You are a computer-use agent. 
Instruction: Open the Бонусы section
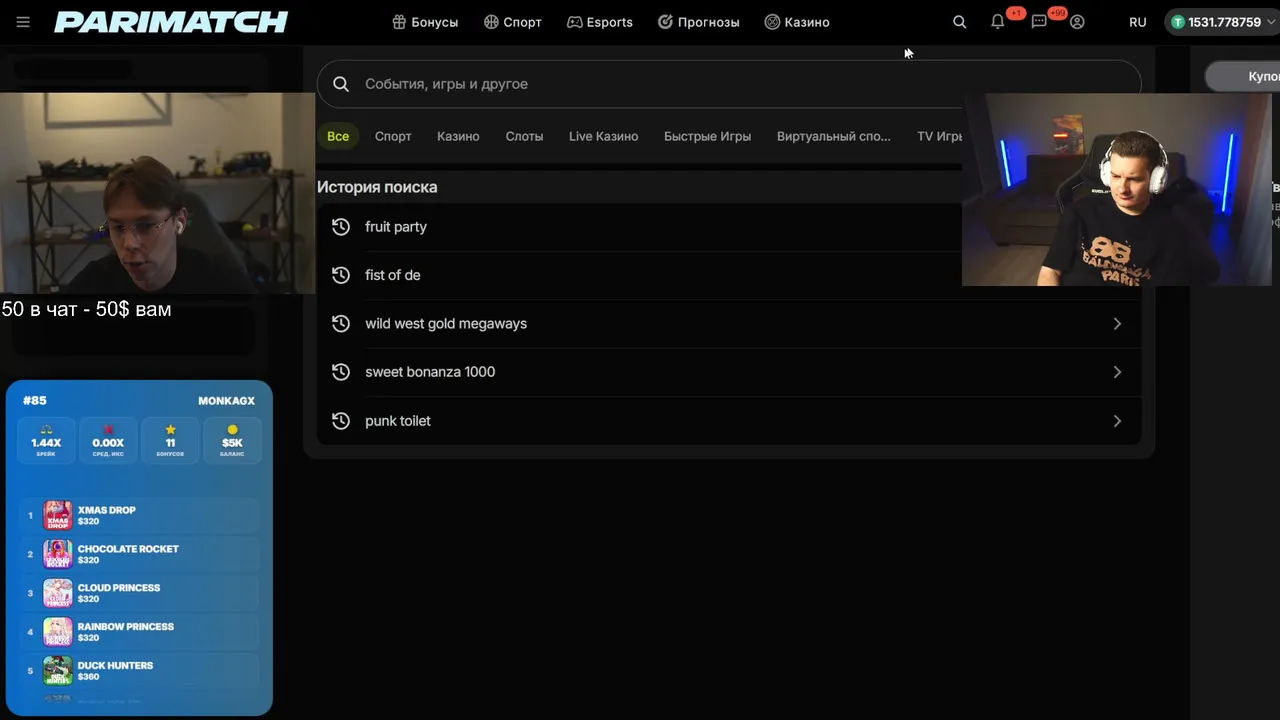coord(425,22)
